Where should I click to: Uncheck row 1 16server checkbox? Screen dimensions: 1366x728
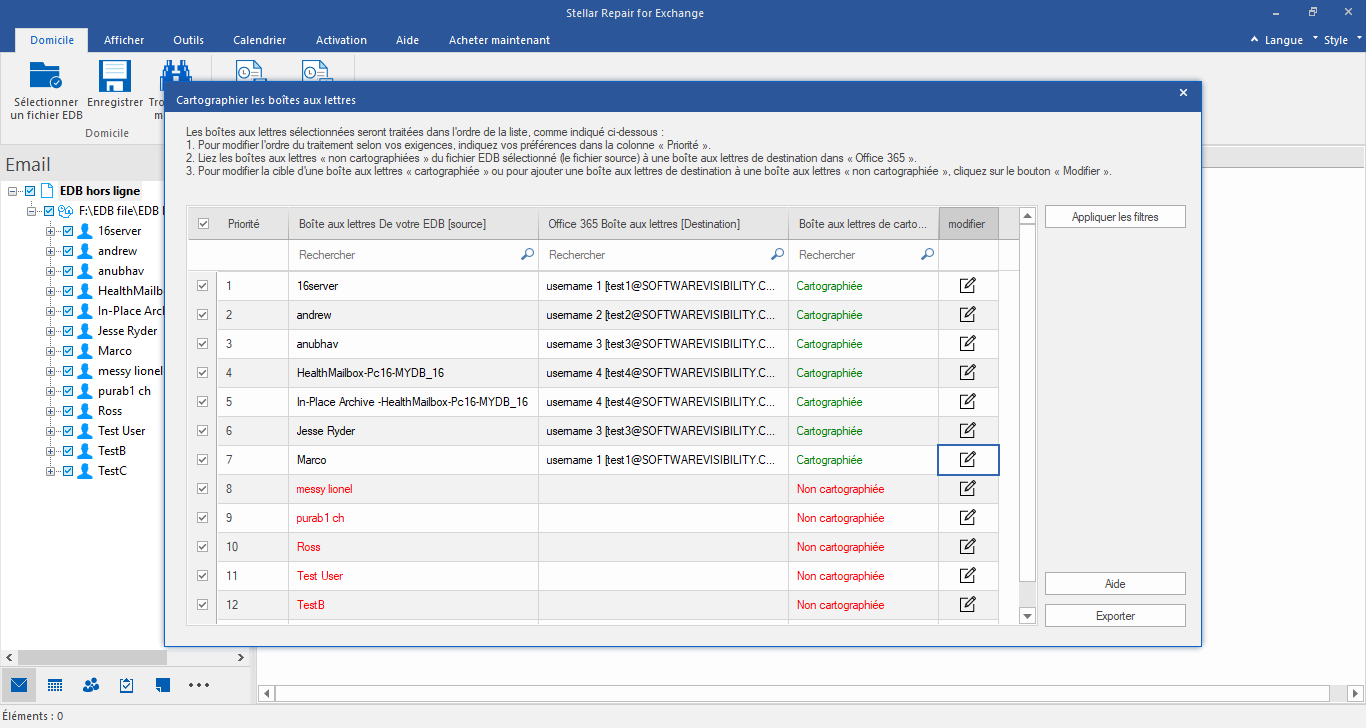[x=203, y=286]
